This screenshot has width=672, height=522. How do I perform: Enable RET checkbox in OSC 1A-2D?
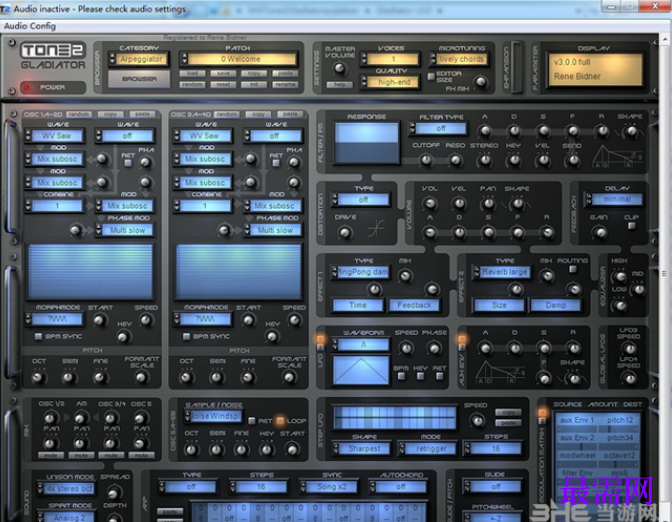[x=128, y=163]
